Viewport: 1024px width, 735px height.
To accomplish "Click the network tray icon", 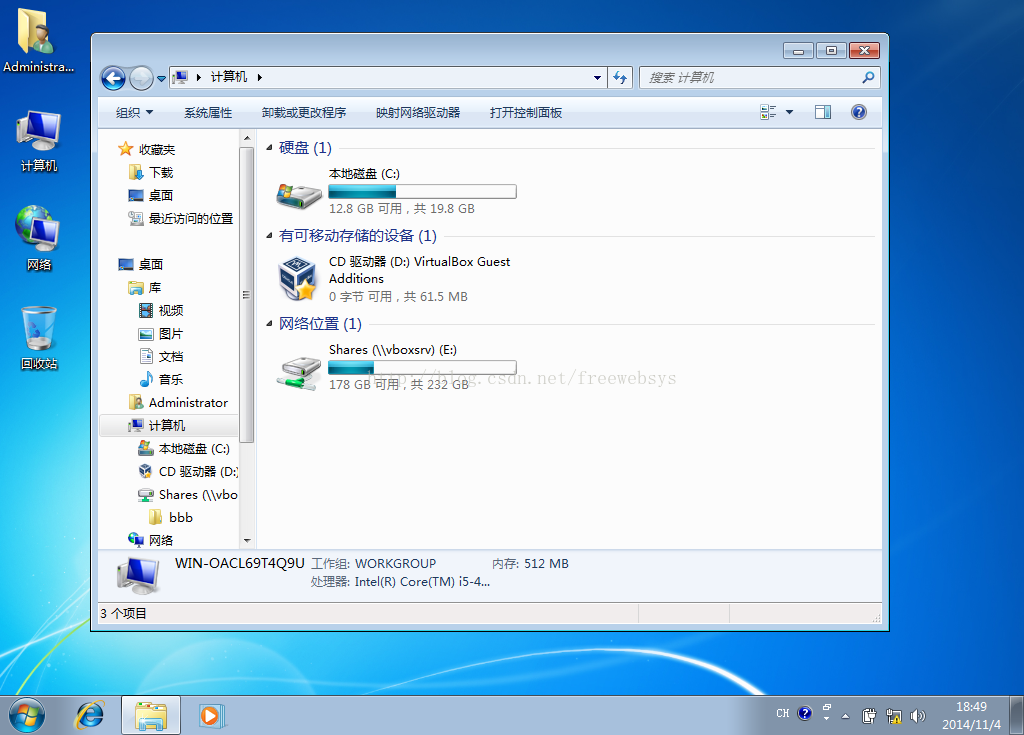I will [893, 716].
